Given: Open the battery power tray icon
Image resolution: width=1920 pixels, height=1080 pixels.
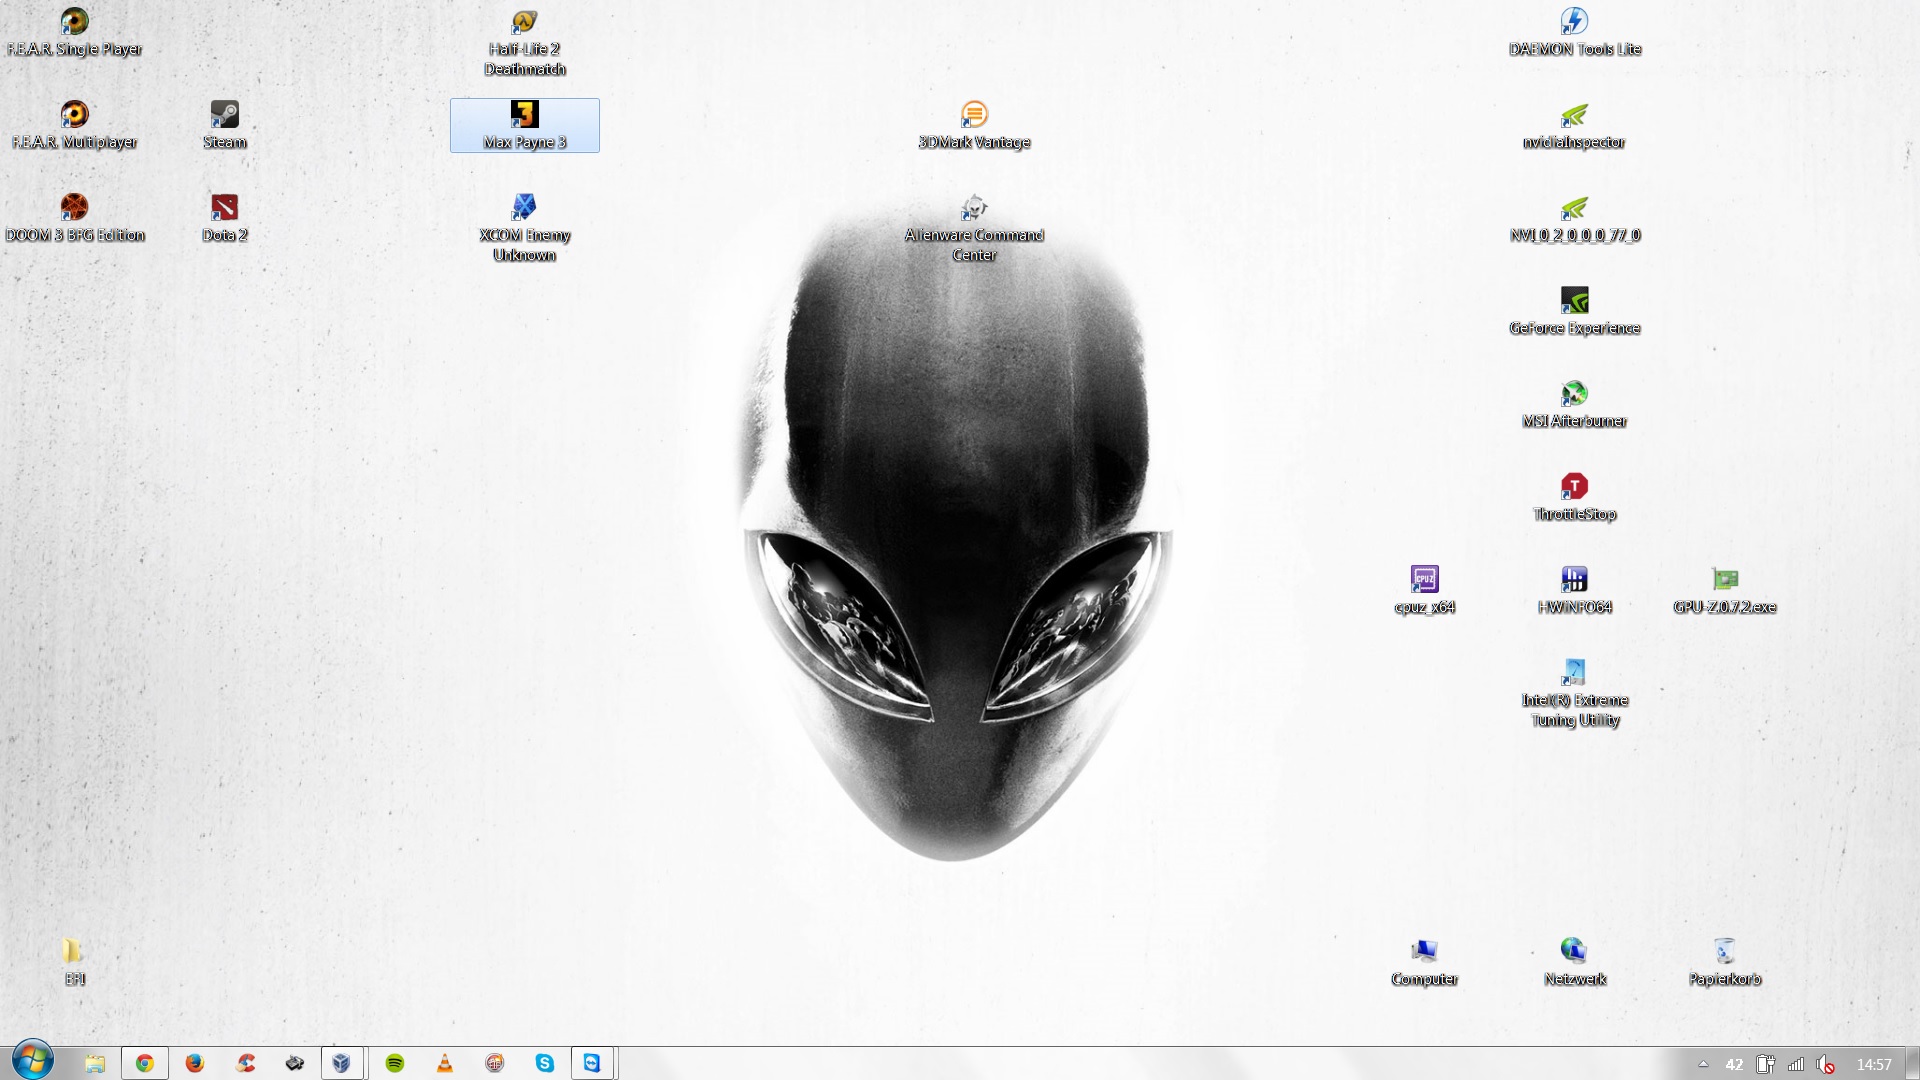Looking at the screenshot, I should [1766, 1064].
